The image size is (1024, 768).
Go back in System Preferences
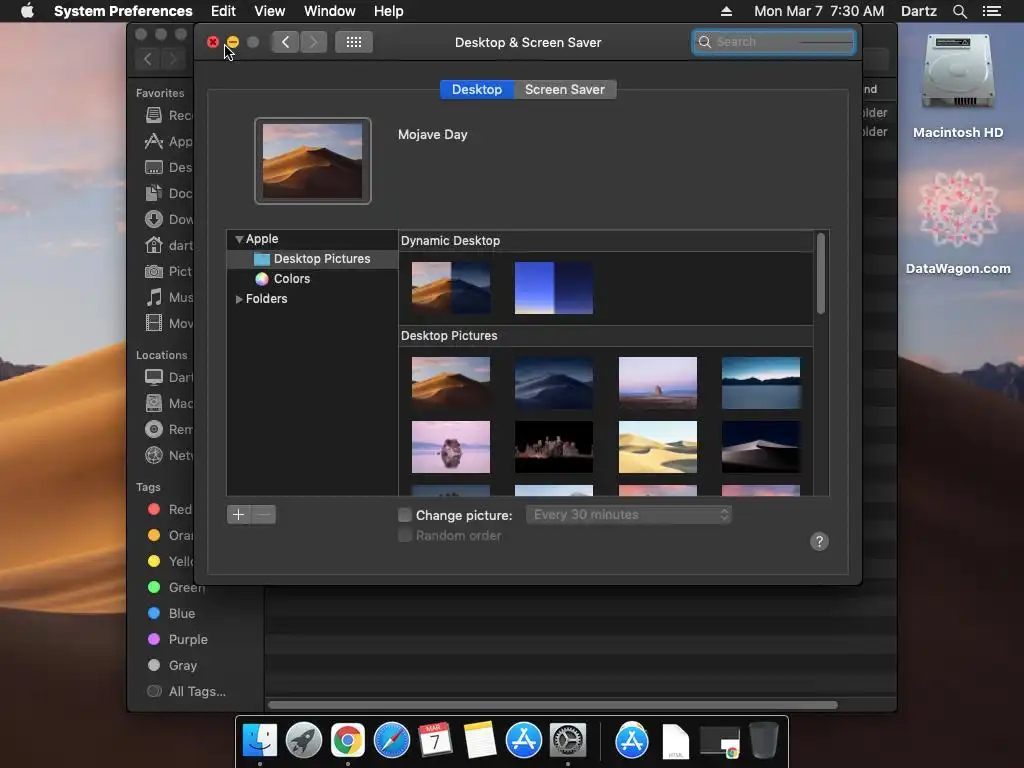pyautogui.click(x=285, y=42)
